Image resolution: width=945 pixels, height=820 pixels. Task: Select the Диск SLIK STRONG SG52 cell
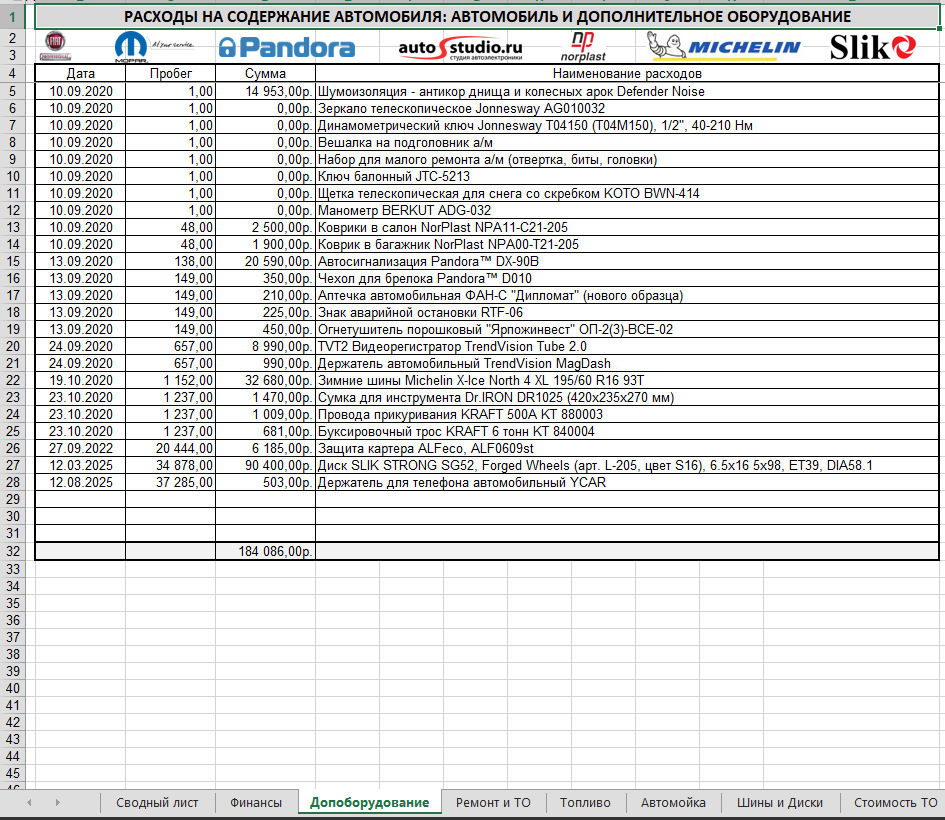[627, 466]
